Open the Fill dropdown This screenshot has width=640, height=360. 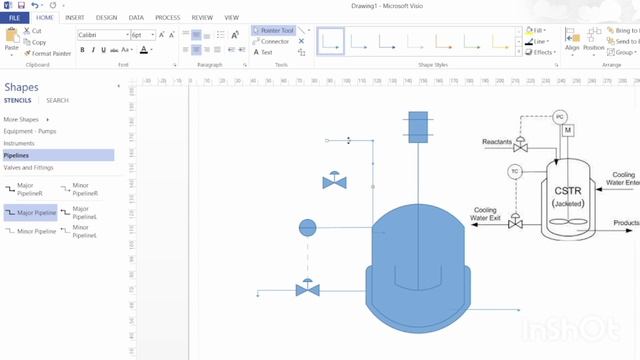click(536, 31)
